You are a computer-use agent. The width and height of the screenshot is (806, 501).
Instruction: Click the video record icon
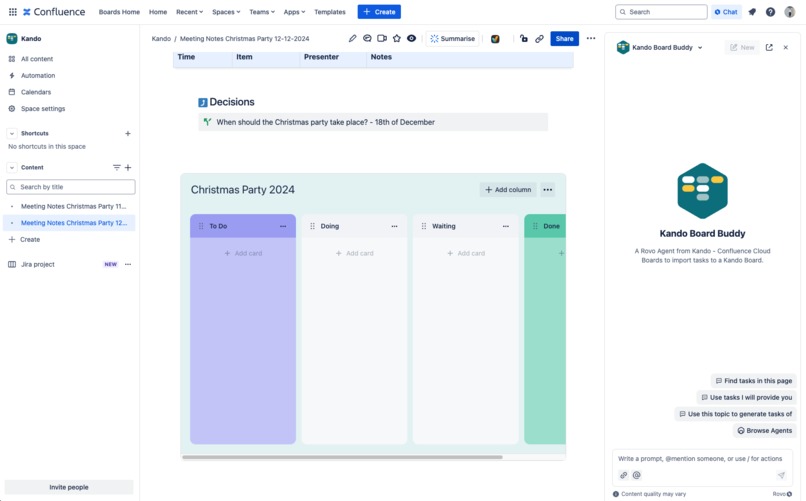tap(382, 39)
